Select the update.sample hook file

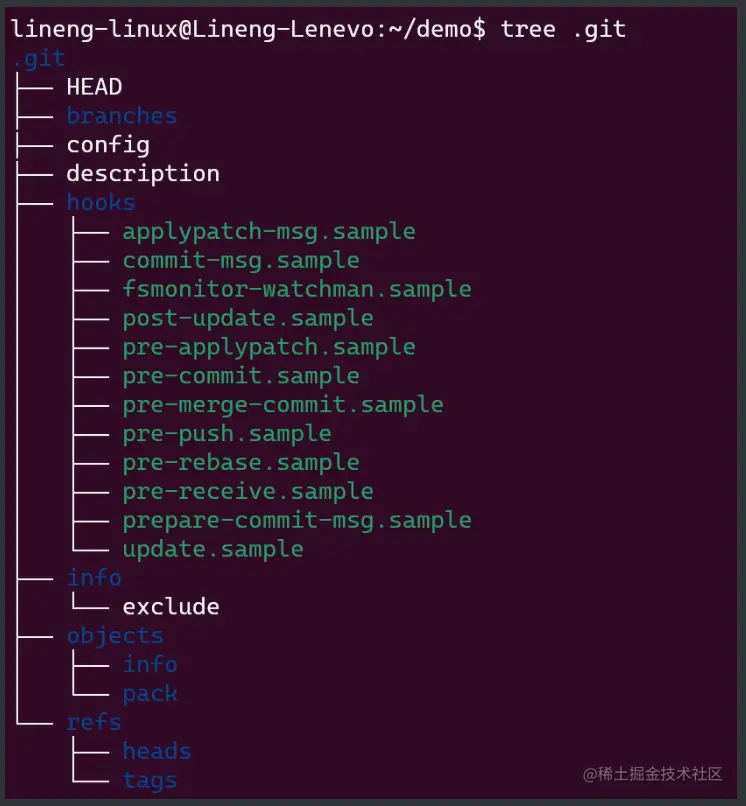(x=212, y=550)
